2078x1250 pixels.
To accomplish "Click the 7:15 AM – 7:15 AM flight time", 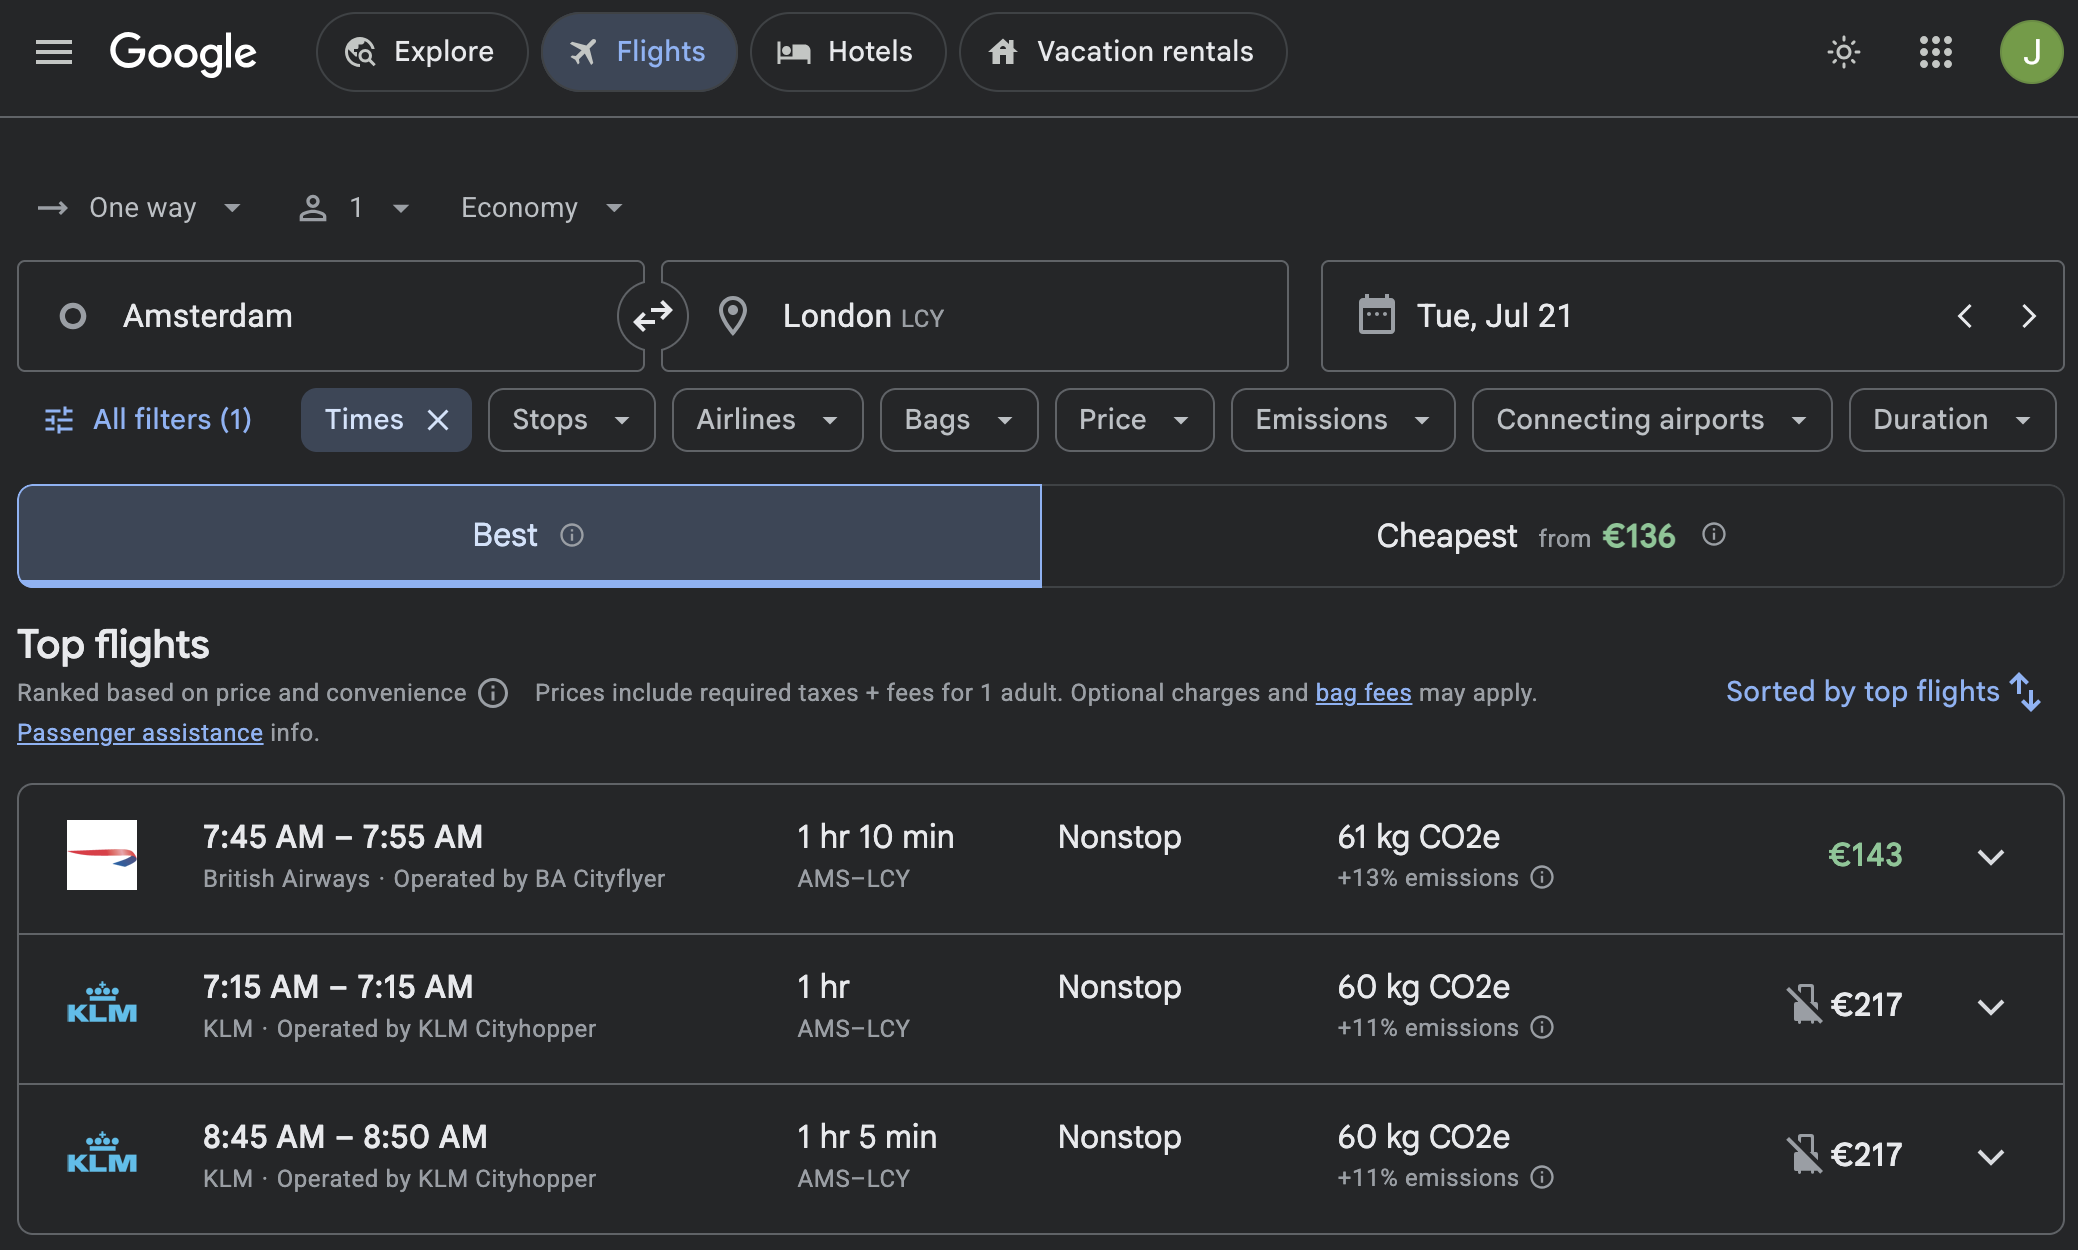I will click(x=338, y=987).
